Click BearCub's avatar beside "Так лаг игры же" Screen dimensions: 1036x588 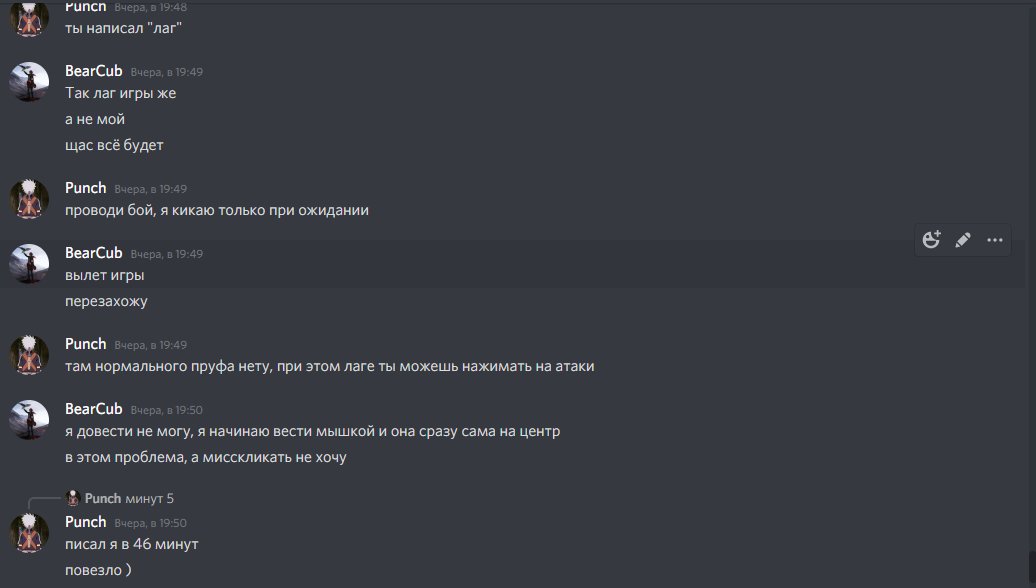coord(30,82)
